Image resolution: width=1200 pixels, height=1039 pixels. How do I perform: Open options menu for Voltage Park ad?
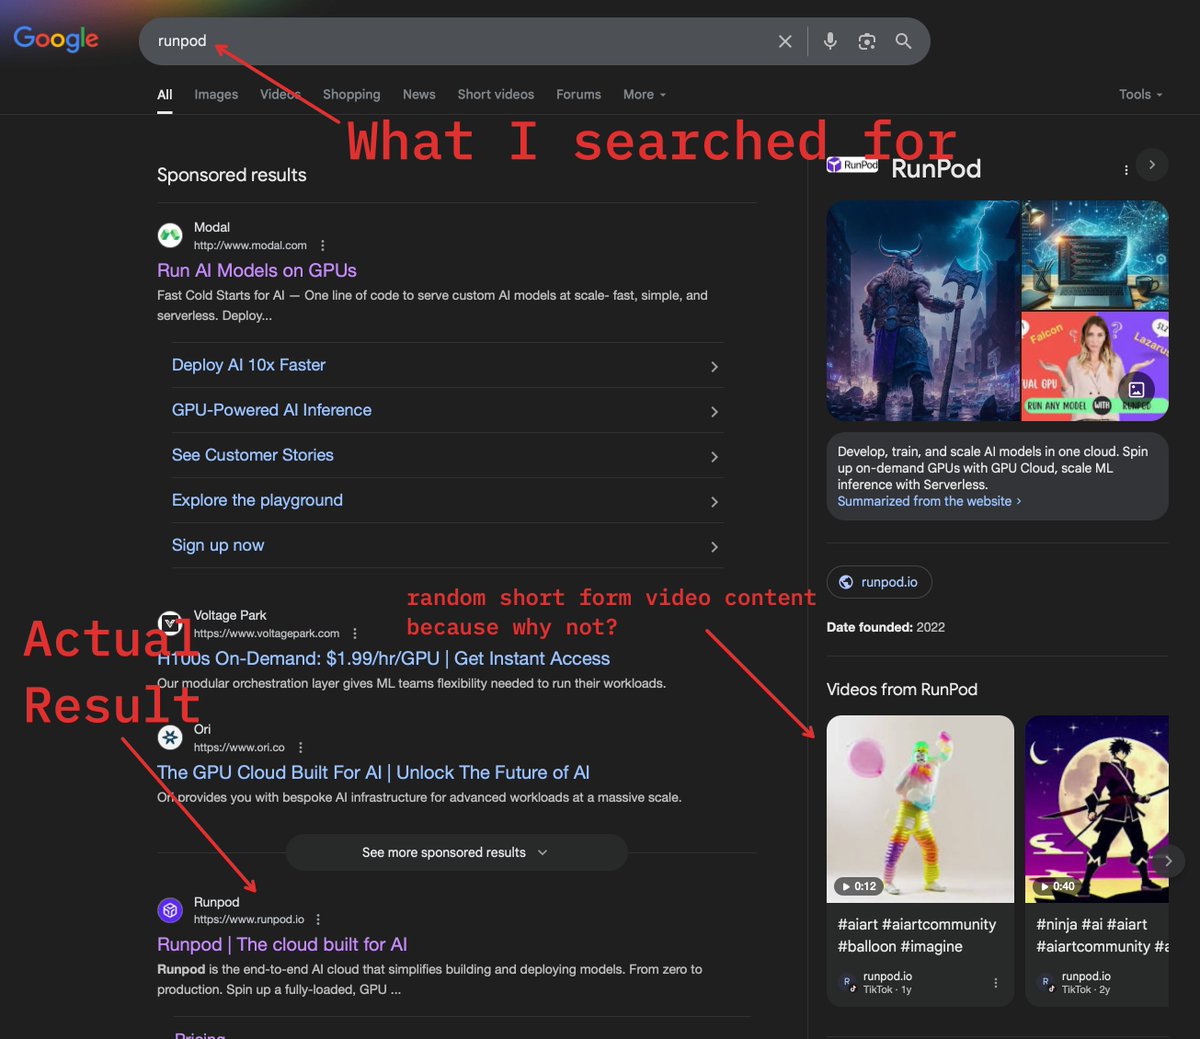(355, 633)
